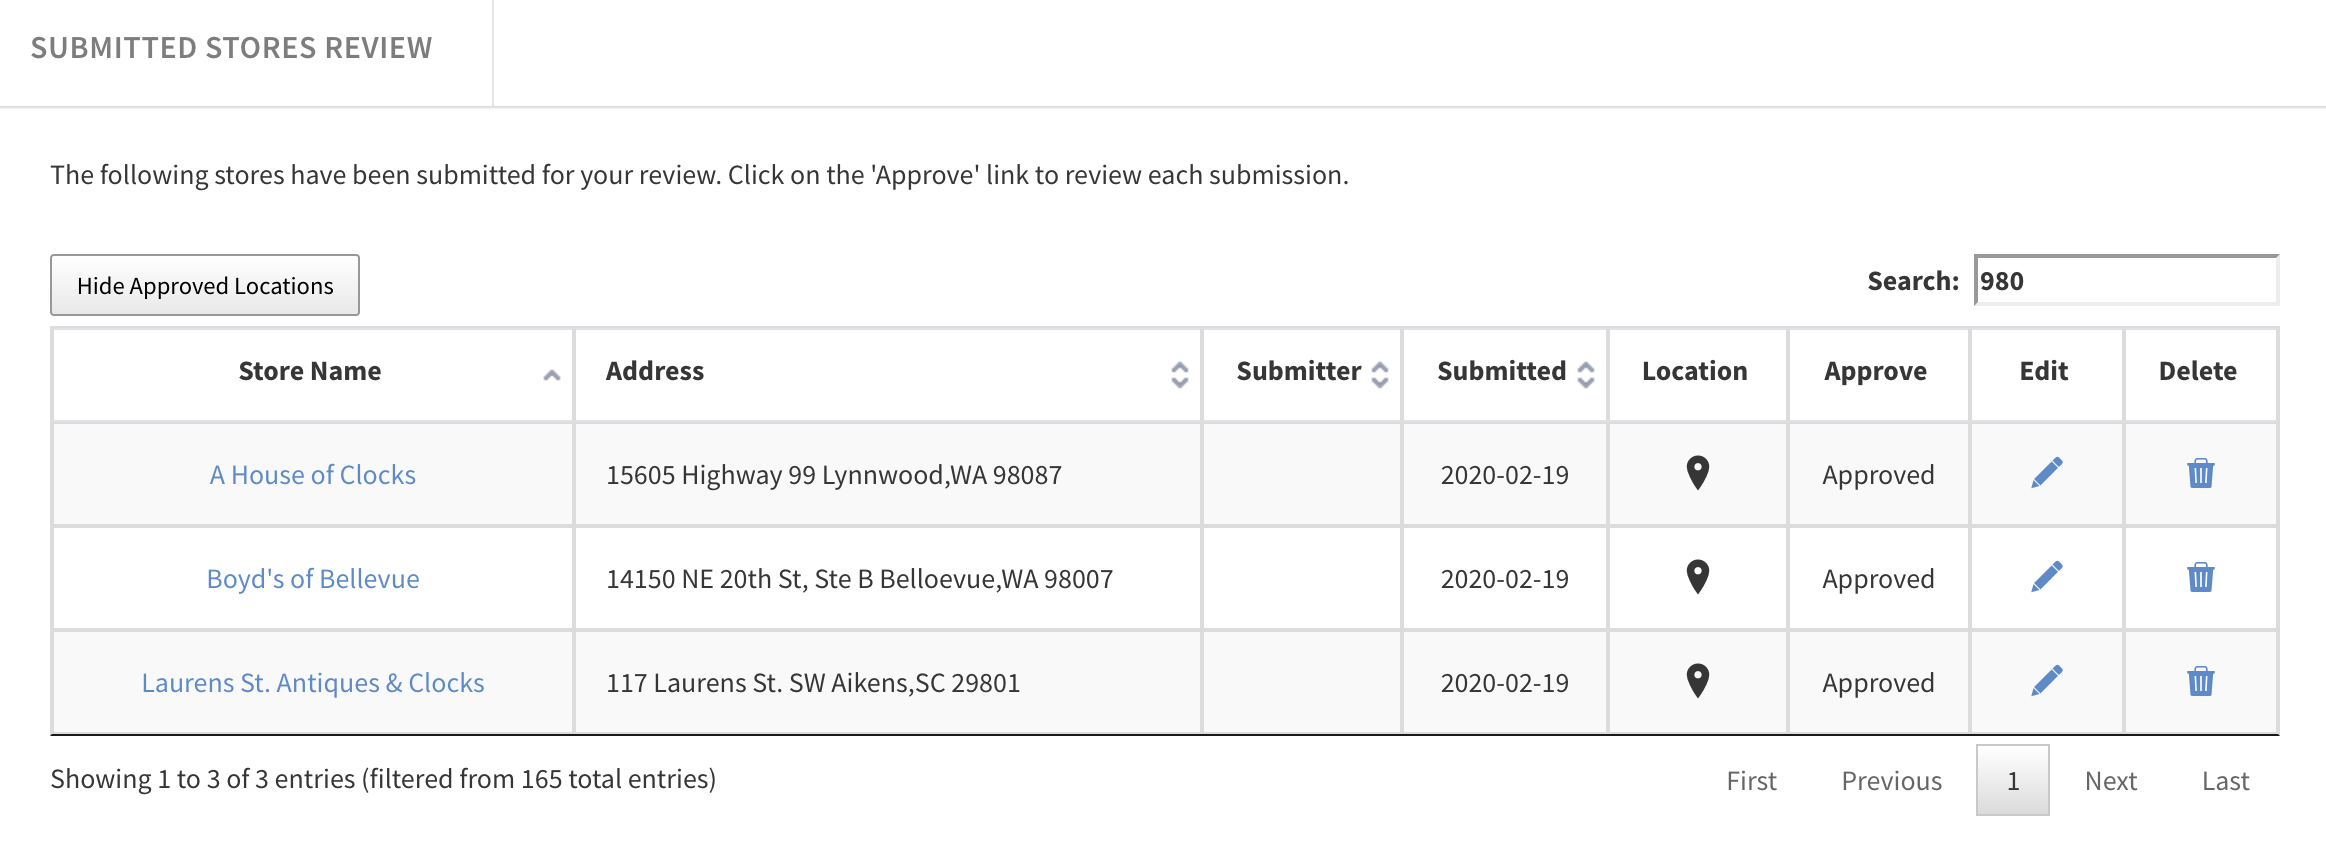The image size is (2326, 858).
Task: Click Next pagination link
Action: point(2110,781)
